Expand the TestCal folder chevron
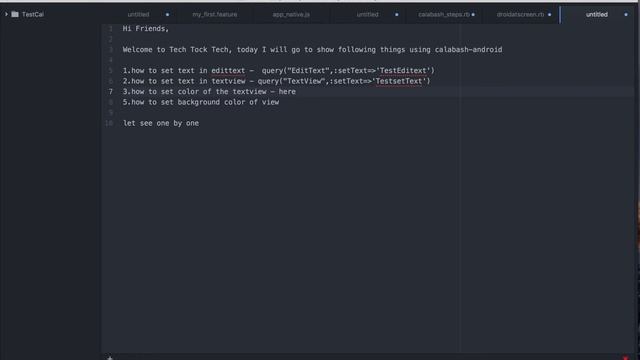Viewport: 640px width, 360px height. click(6, 14)
